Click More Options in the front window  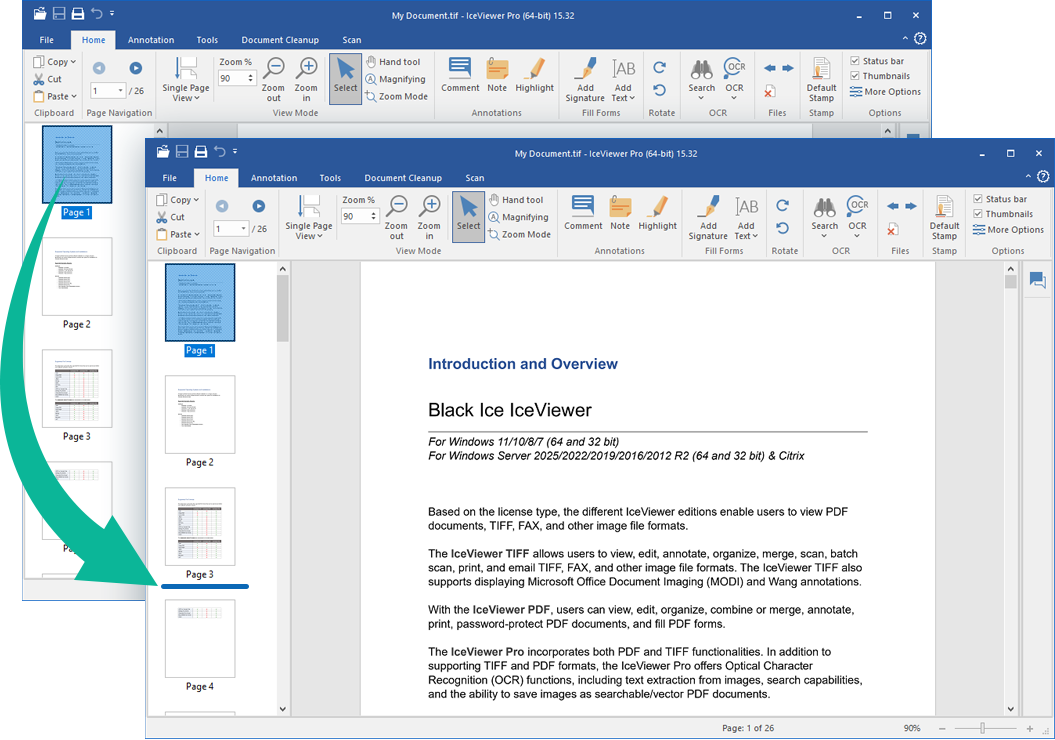click(1008, 230)
